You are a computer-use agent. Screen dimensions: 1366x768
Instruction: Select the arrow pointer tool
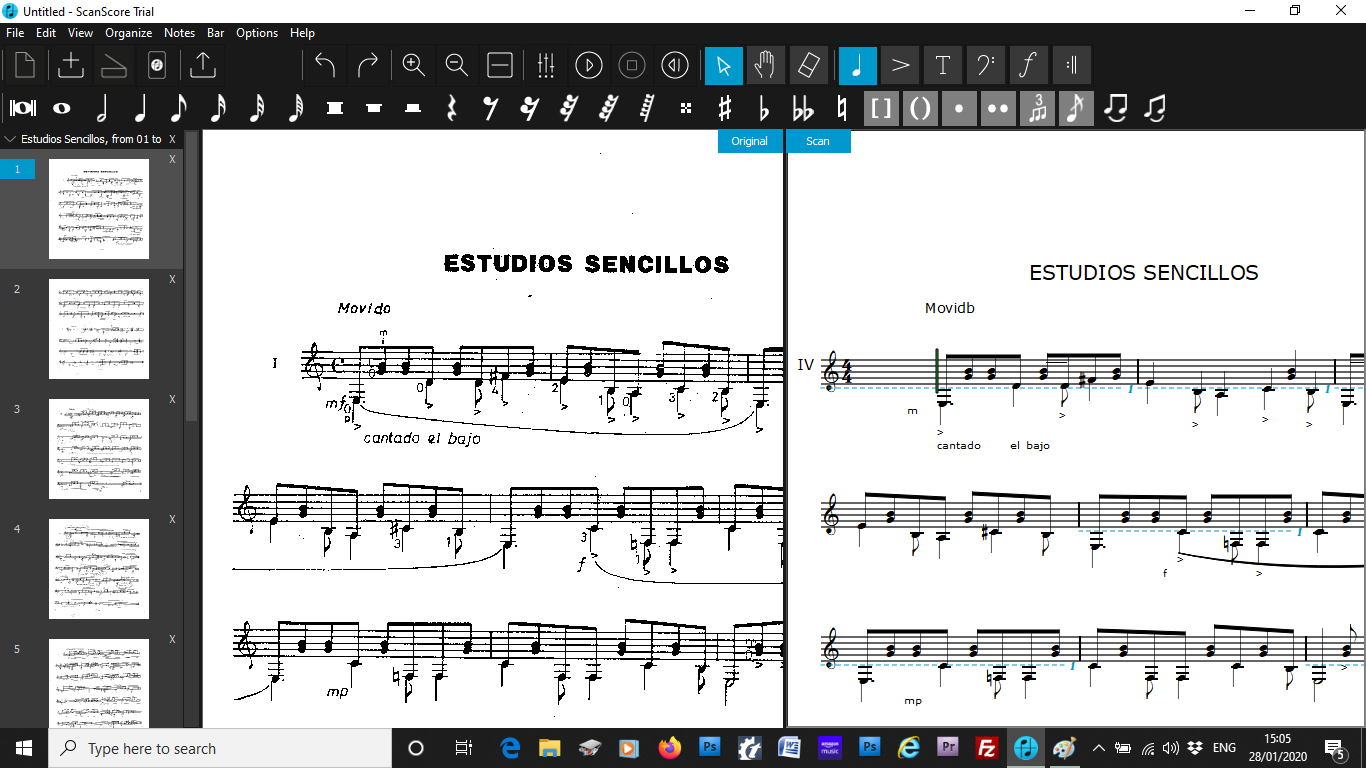click(x=724, y=66)
